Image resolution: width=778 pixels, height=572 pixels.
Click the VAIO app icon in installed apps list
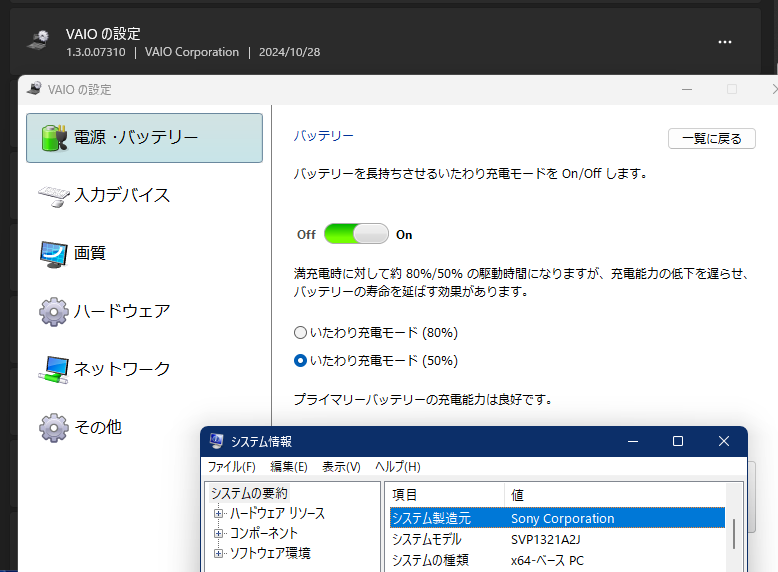click(39, 40)
